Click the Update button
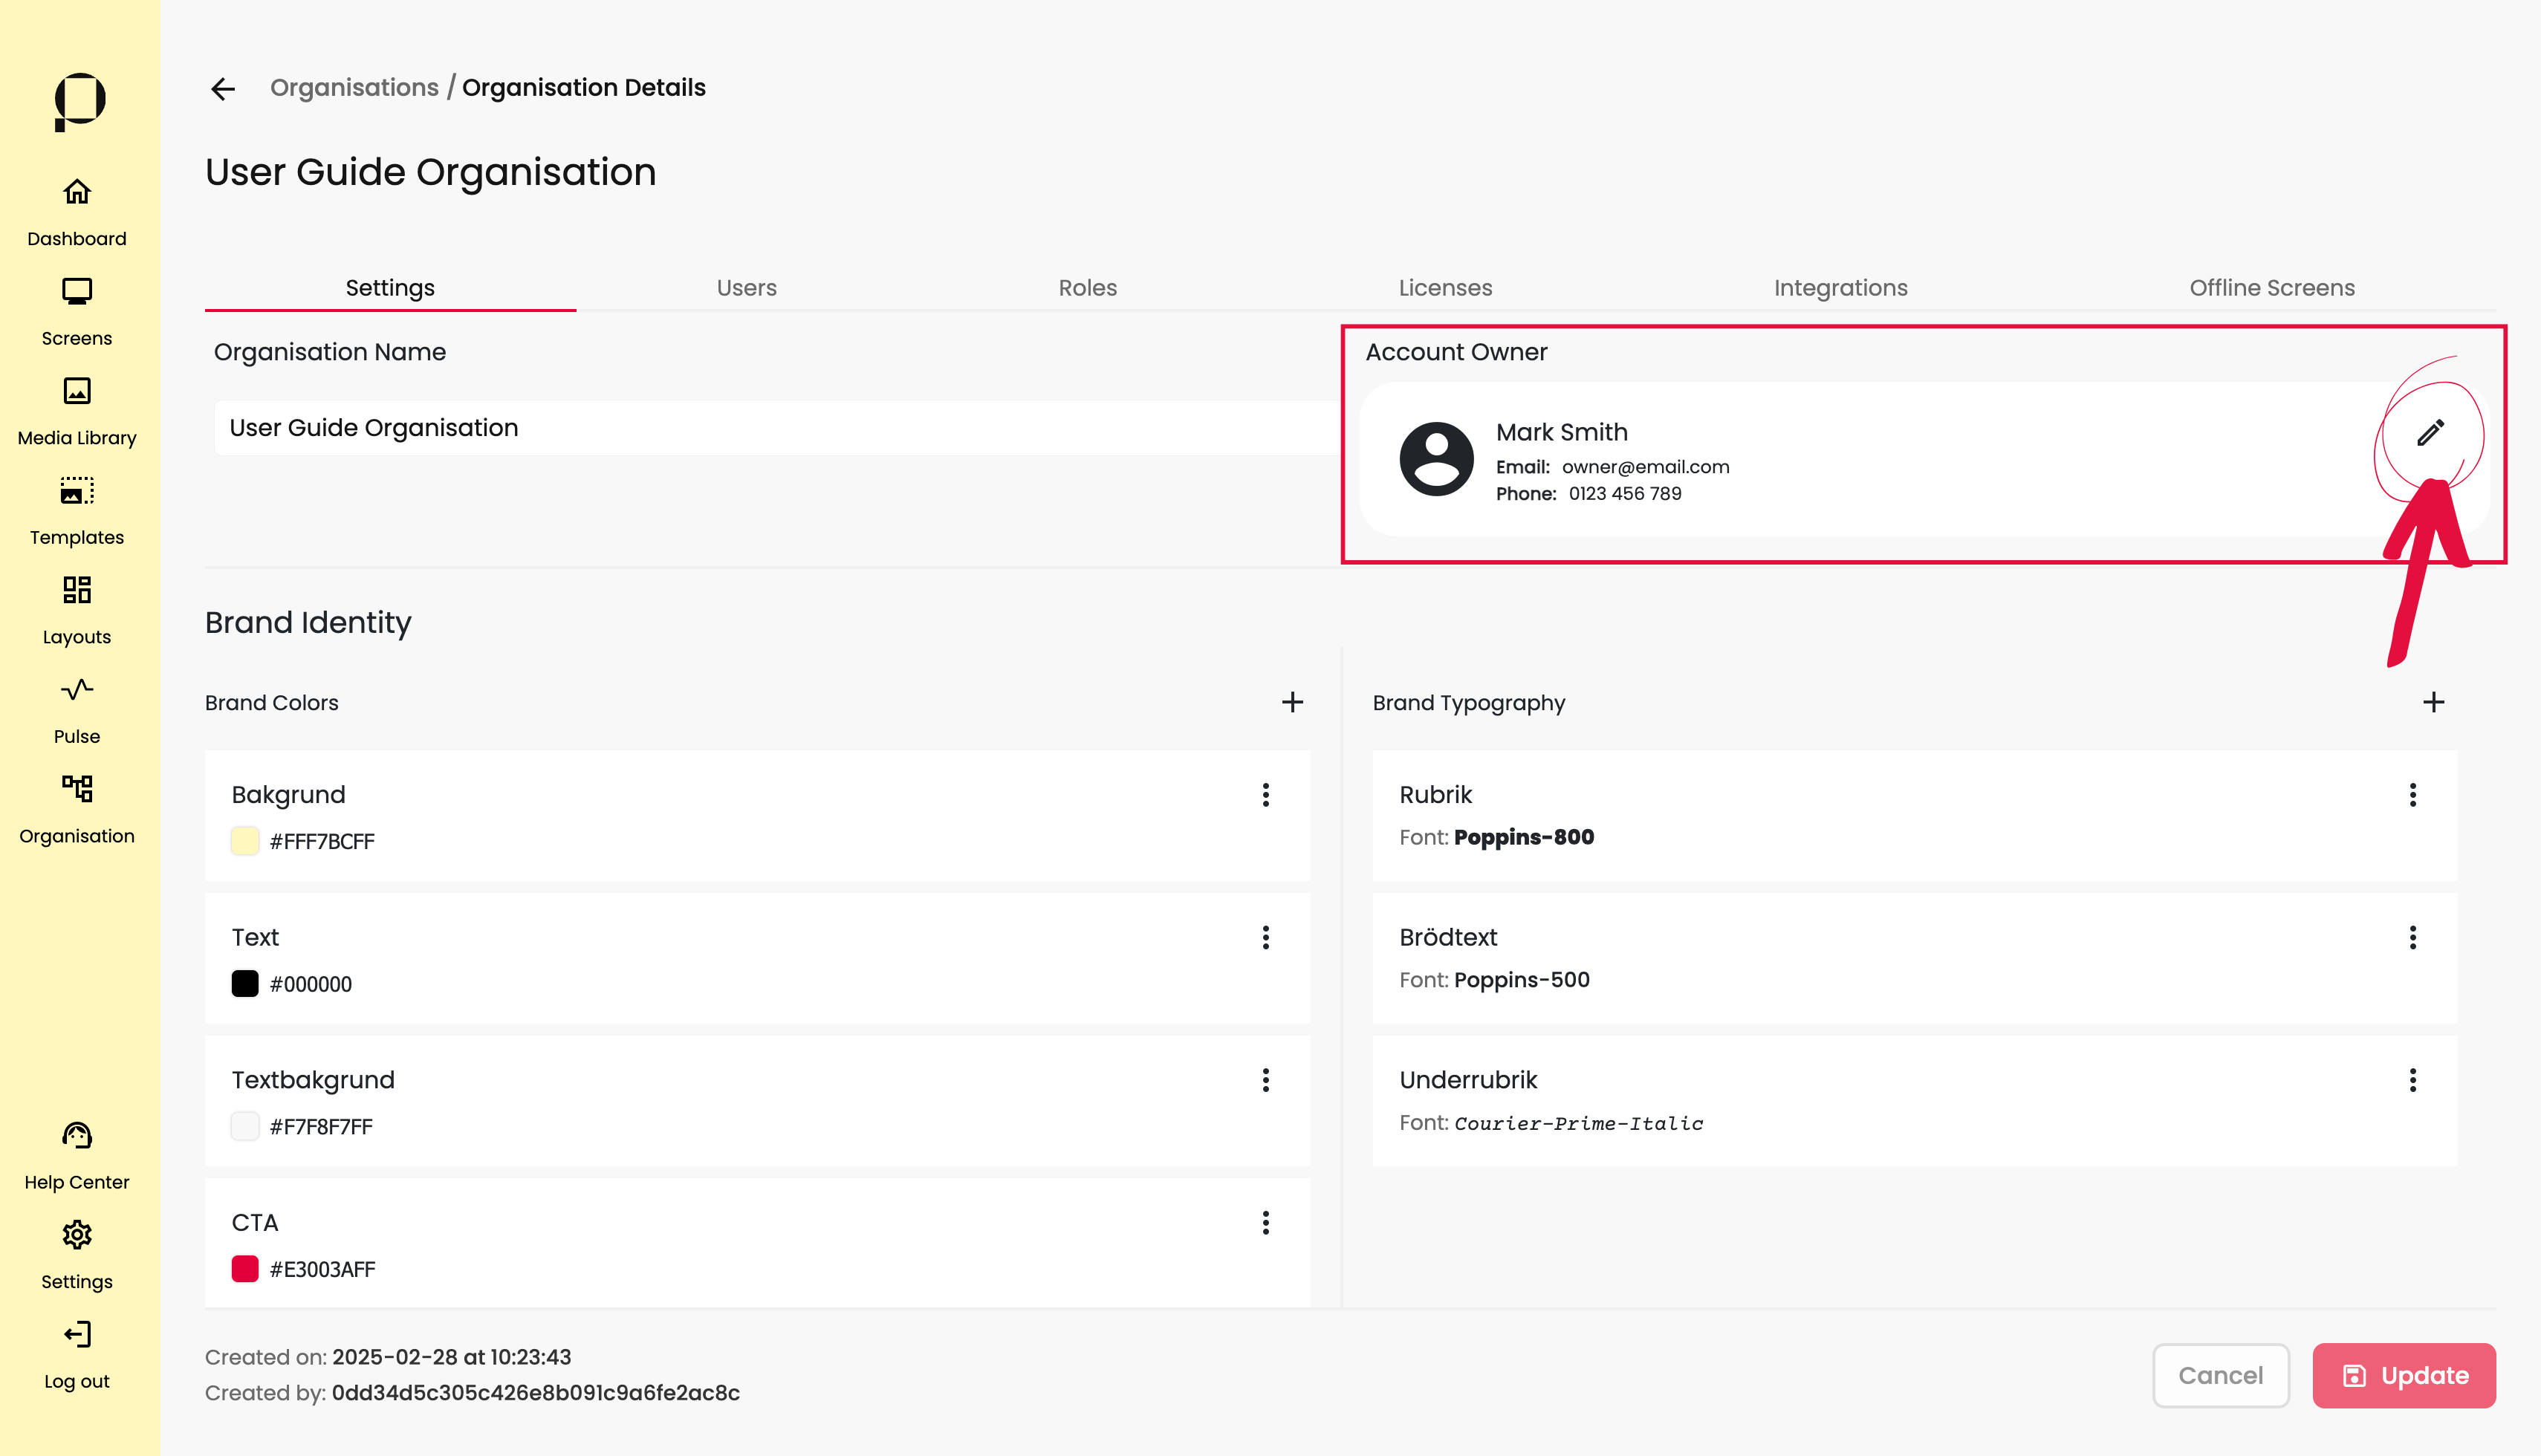The height and width of the screenshot is (1456, 2541). pos(2403,1375)
